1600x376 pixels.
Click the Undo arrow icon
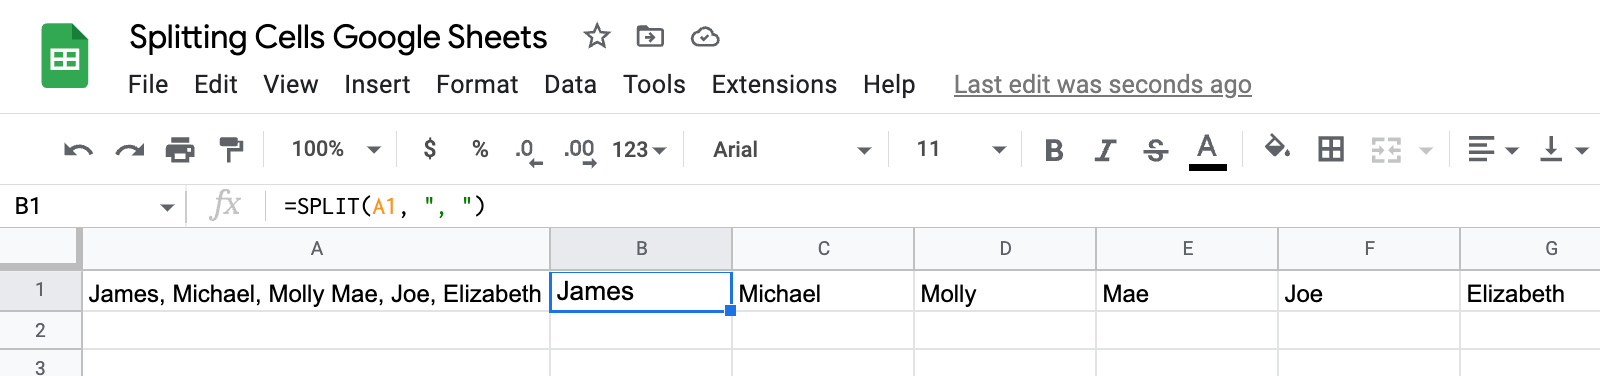click(x=78, y=150)
